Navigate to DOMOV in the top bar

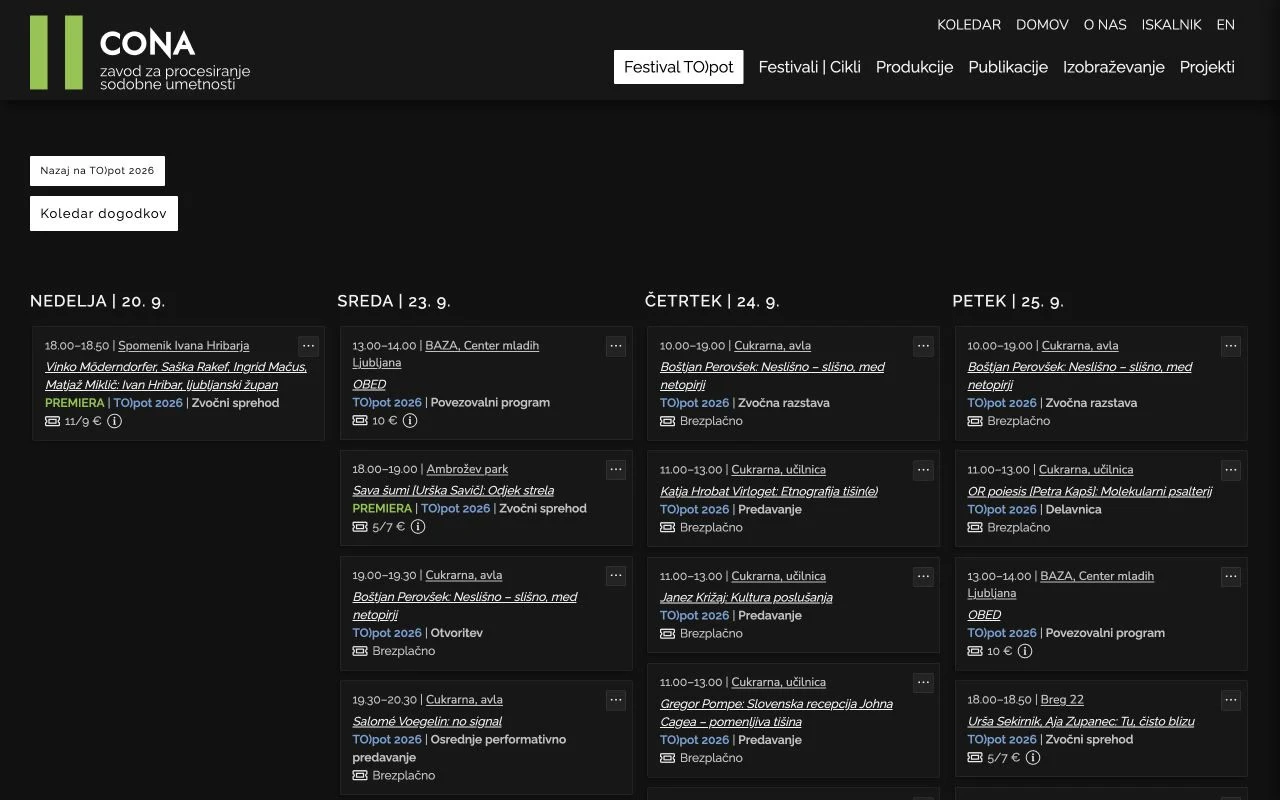(x=1042, y=25)
